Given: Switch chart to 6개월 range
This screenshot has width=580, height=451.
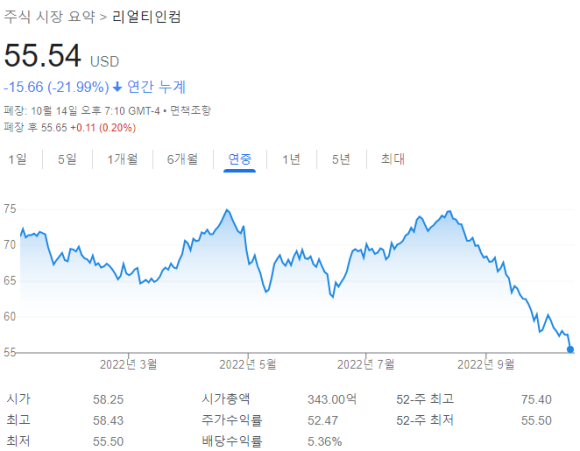Looking at the screenshot, I should [182, 159].
